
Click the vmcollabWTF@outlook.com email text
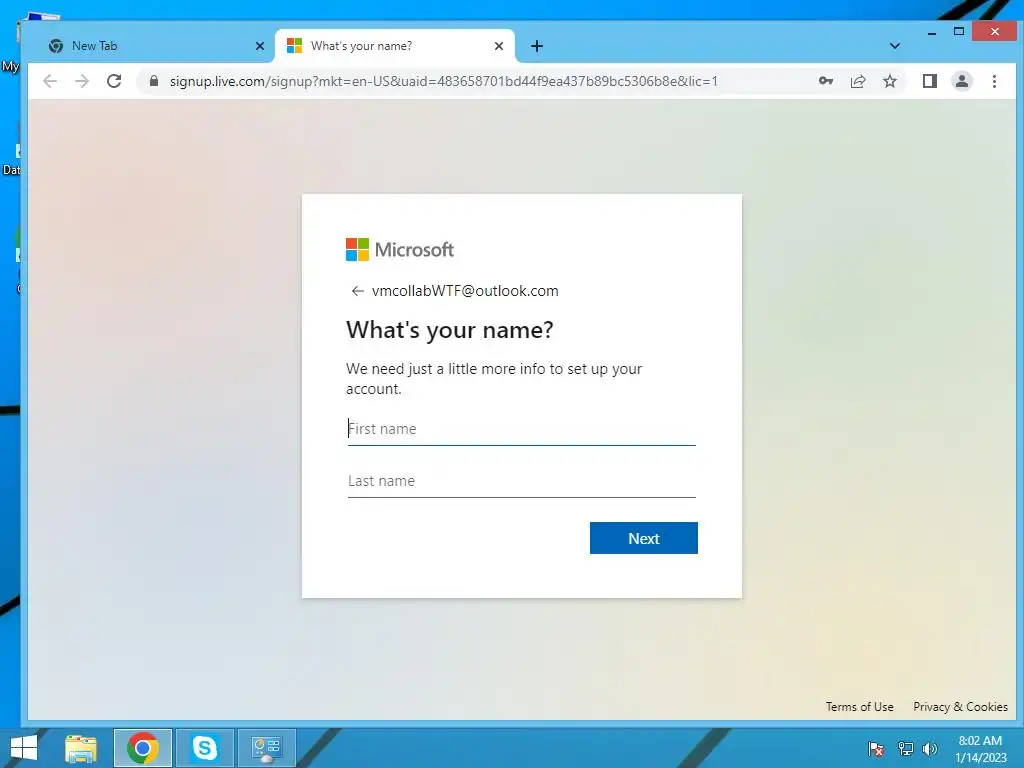(465, 291)
